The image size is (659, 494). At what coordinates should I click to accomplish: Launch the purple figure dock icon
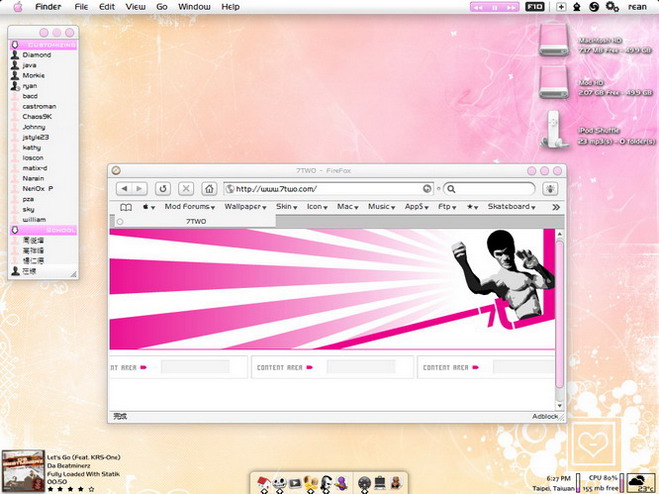[x=342, y=483]
